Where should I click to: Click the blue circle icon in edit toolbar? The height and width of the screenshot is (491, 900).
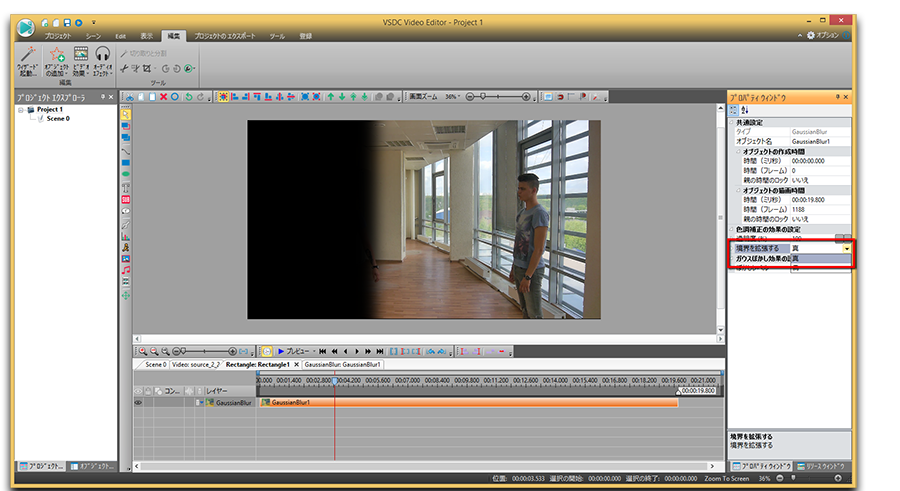tap(174, 97)
